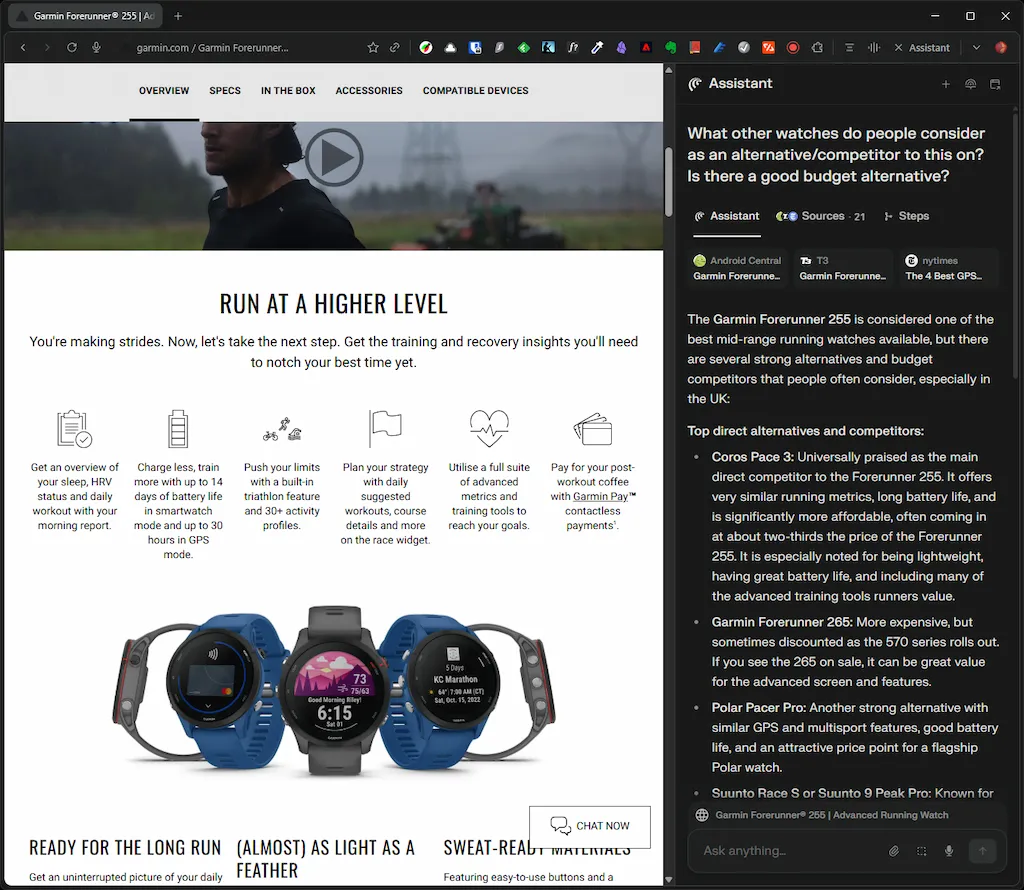Switch to the SPECS tab on the product page
This screenshot has width=1024, height=890.
point(225,90)
